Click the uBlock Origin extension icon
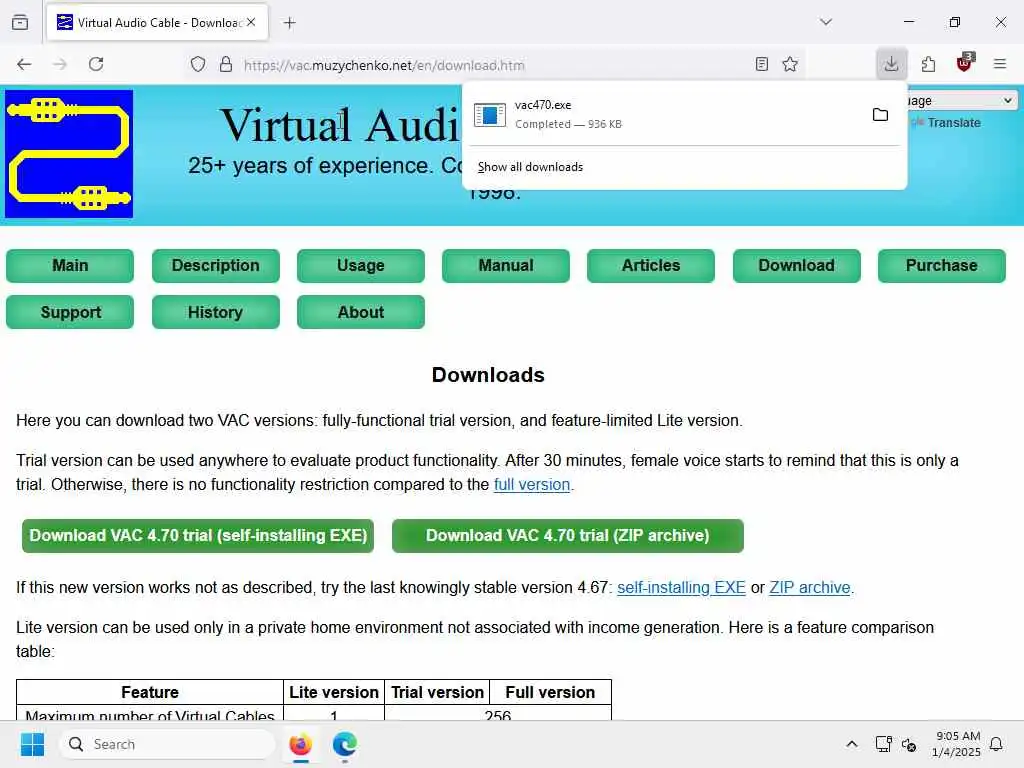1024x768 pixels. coord(965,63)
